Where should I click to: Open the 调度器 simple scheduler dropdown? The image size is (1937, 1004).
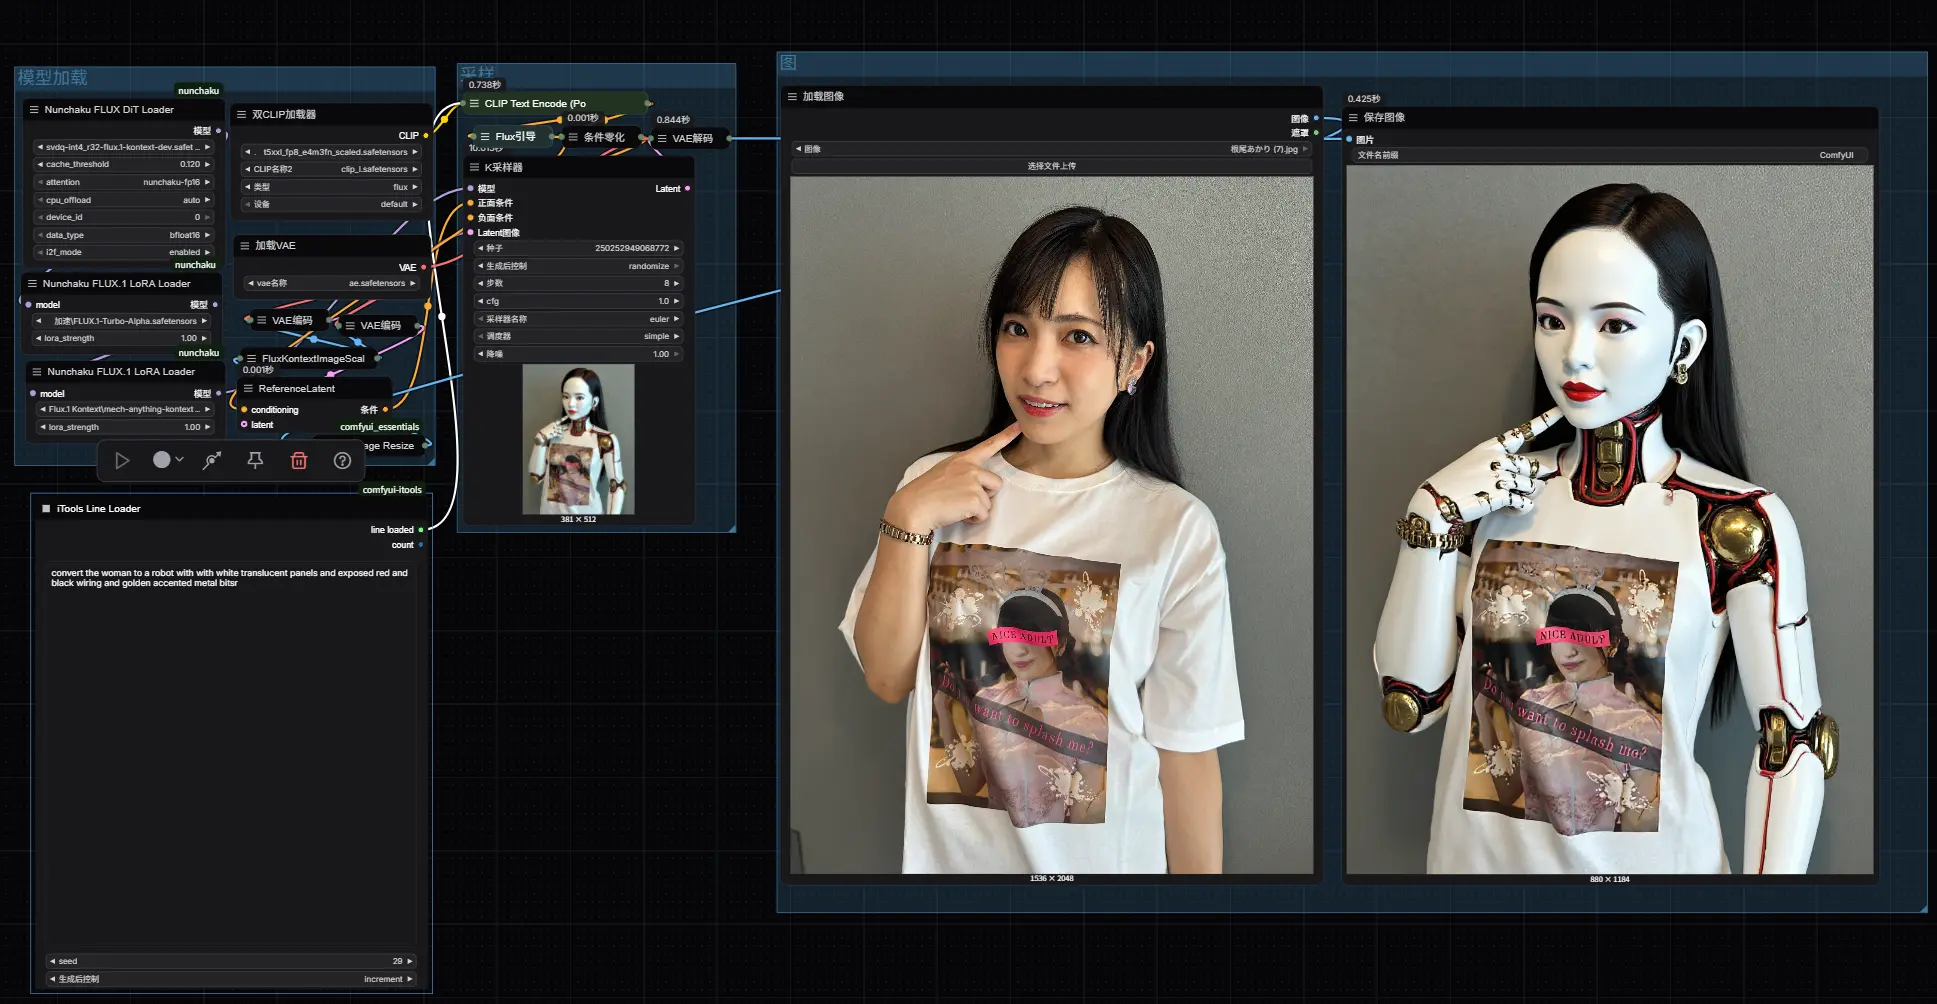click(578, 337)
